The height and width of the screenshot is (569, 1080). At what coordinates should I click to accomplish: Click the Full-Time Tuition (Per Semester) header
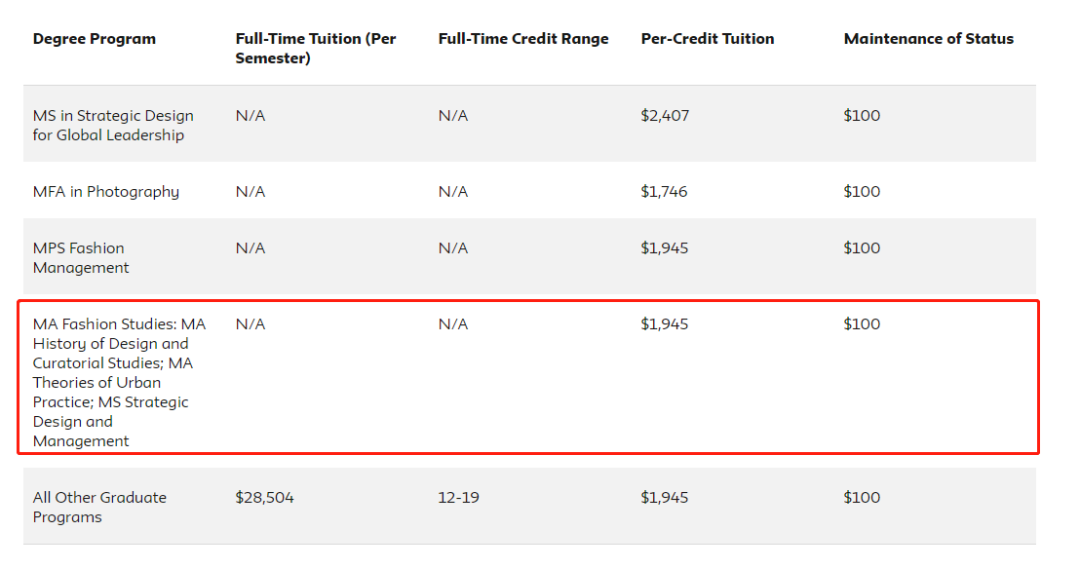pyautogui.click(x=315, y=48)
